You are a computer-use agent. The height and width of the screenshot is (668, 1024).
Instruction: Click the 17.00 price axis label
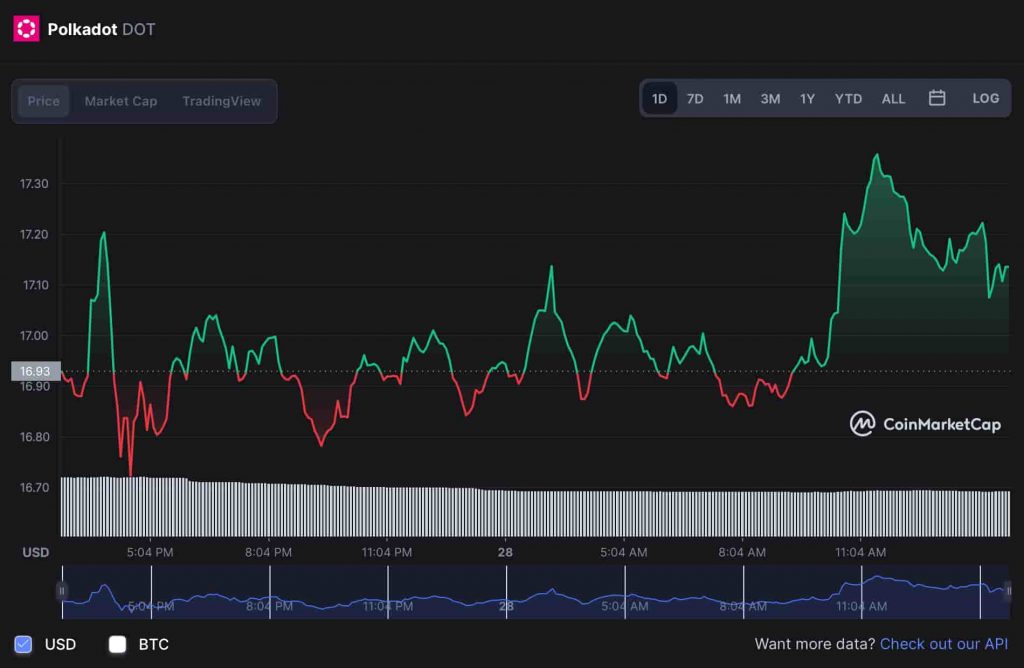click(34, 336)
